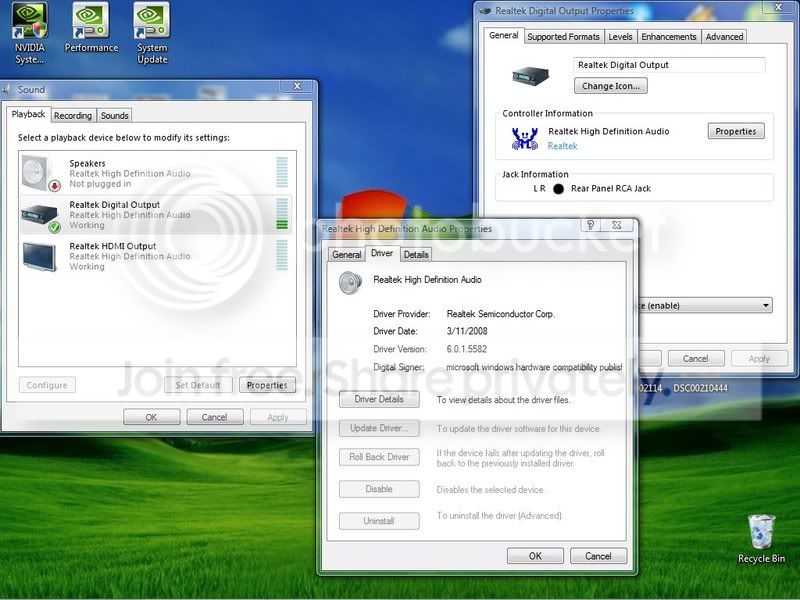Click the Speakers volume level meter

click(x=282, y=172)
